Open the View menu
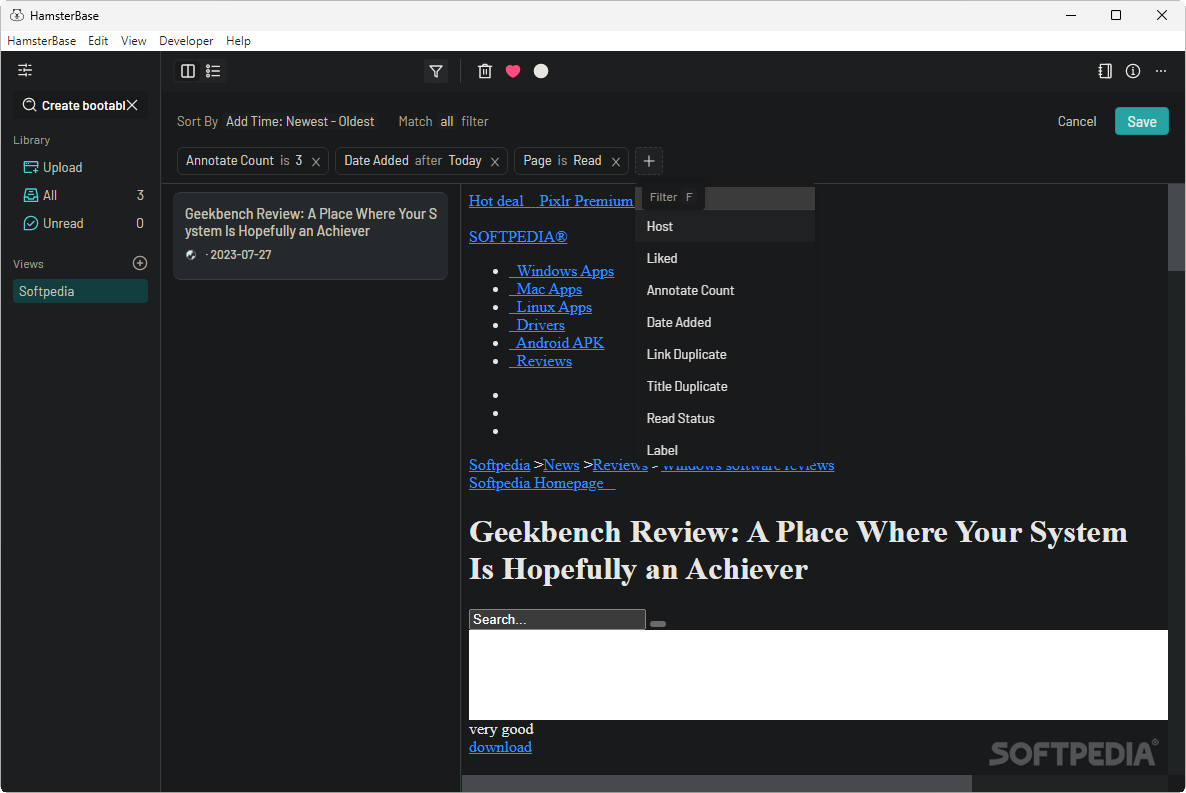The height and width of the screenshot is (793, 1186). tap(134, 41)
